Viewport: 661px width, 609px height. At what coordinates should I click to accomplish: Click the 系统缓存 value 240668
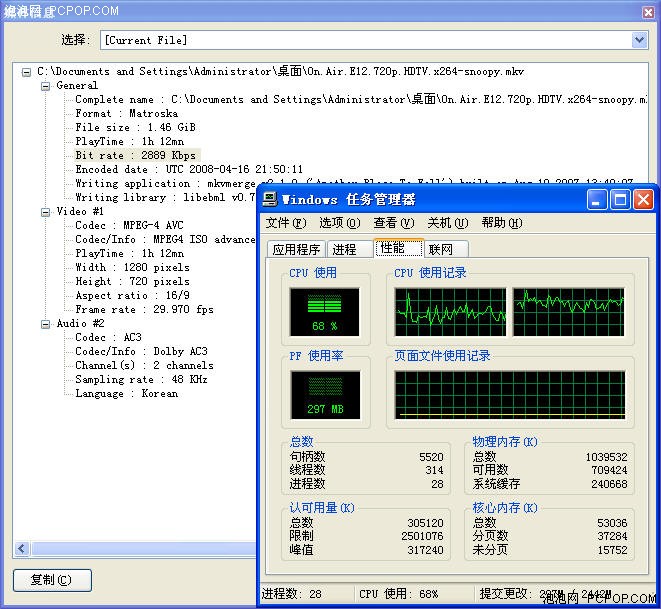[610, 484]
